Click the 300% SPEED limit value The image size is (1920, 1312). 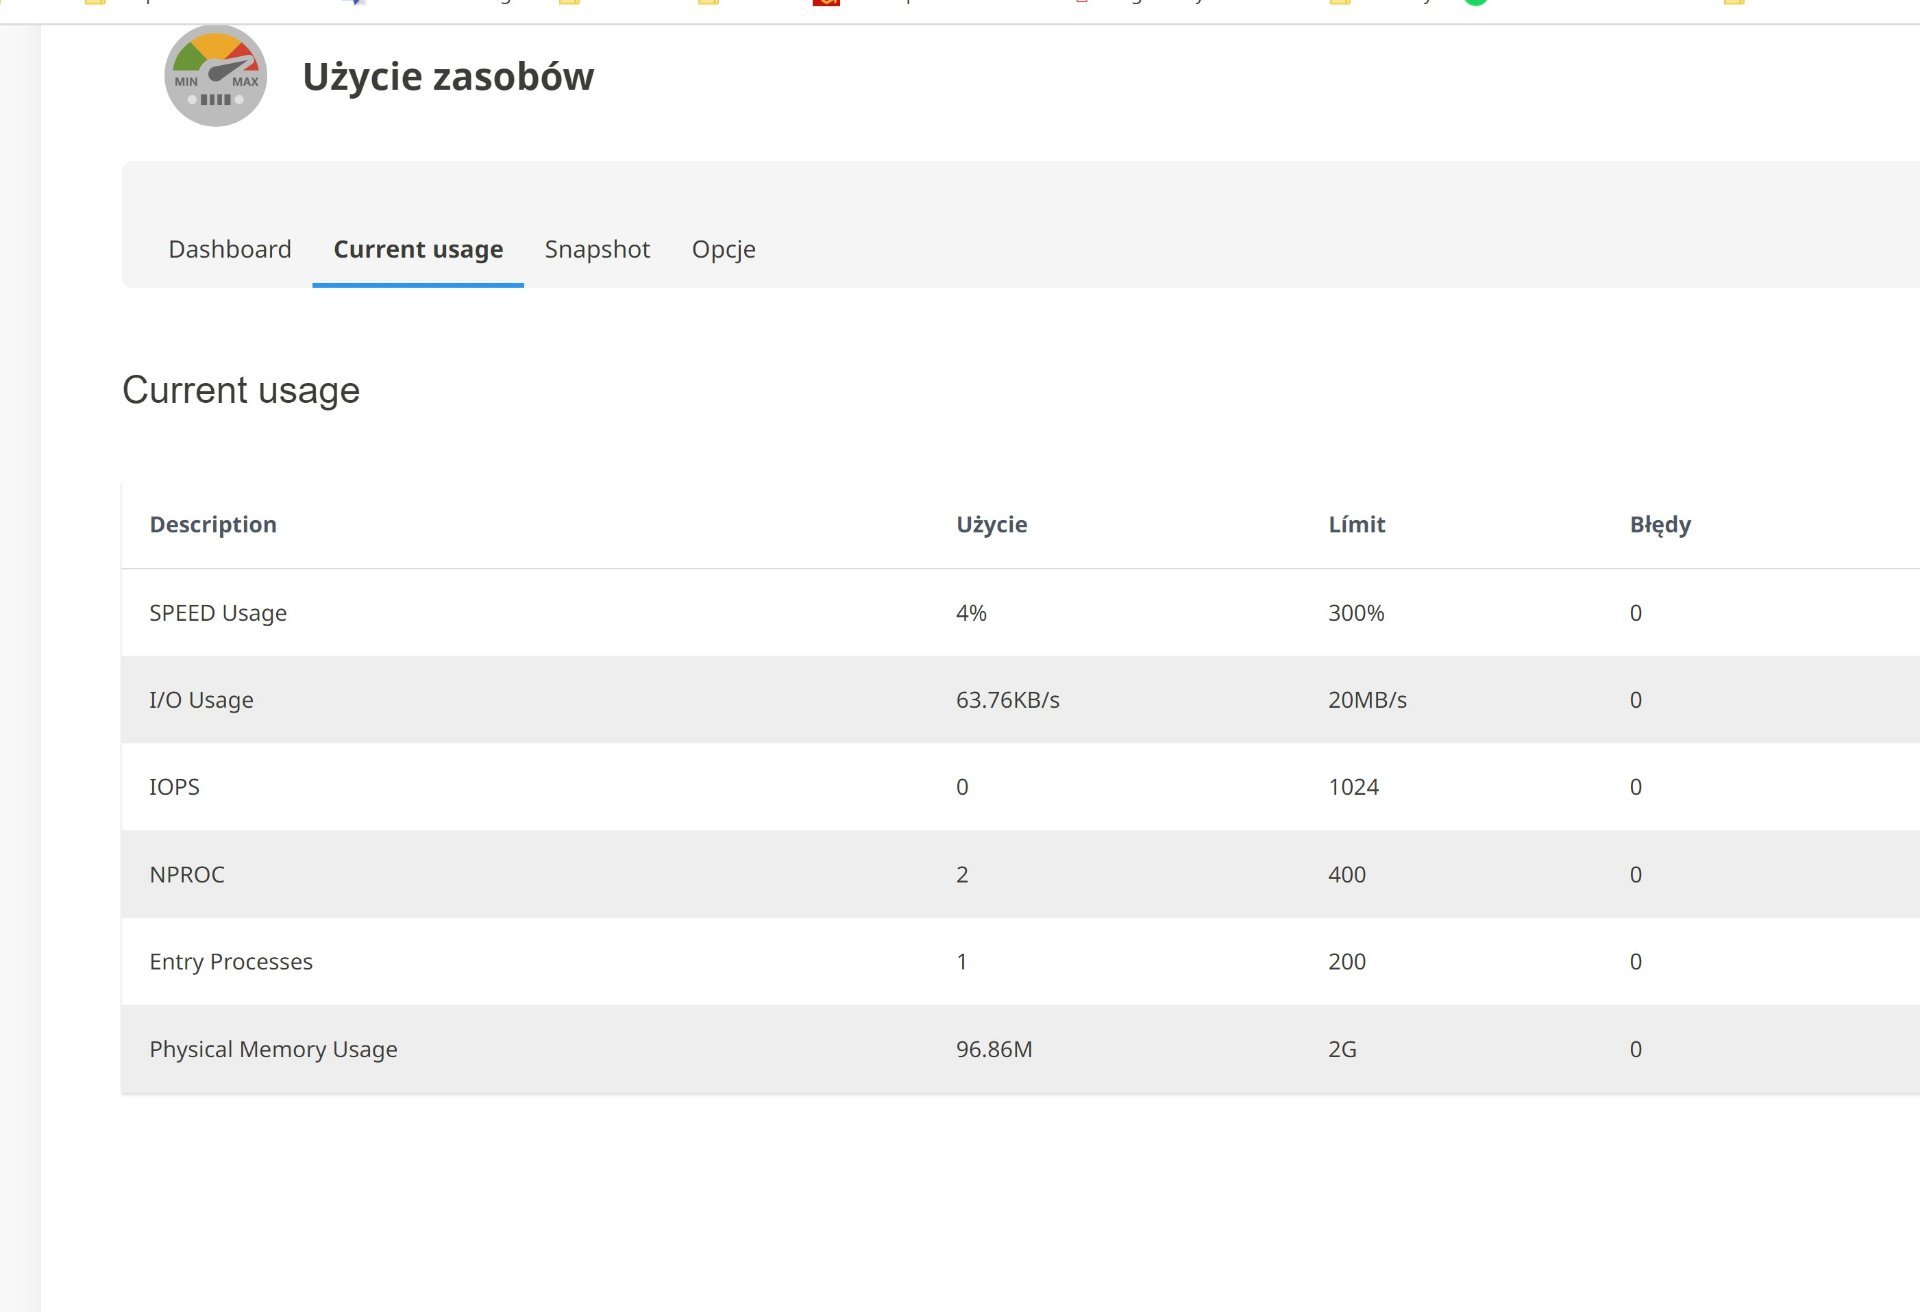1356,613
